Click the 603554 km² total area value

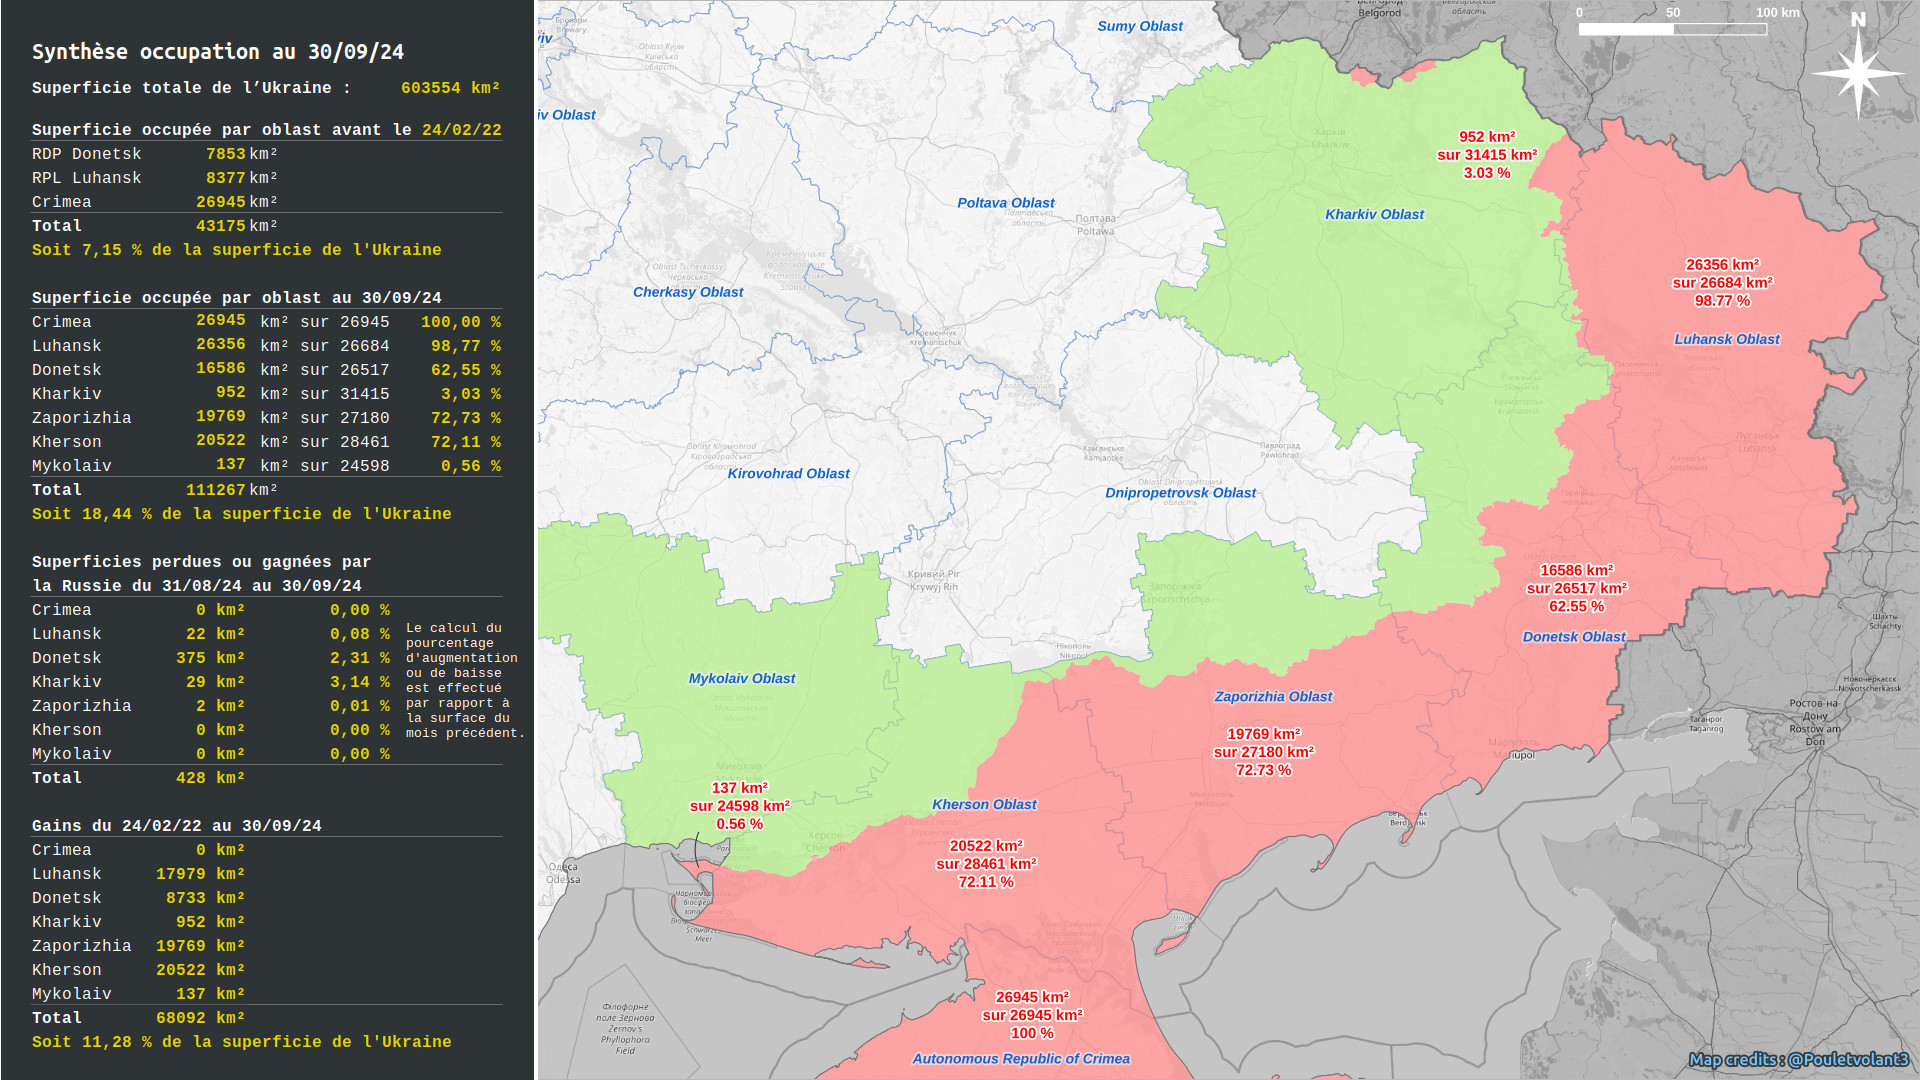(450, 88)
